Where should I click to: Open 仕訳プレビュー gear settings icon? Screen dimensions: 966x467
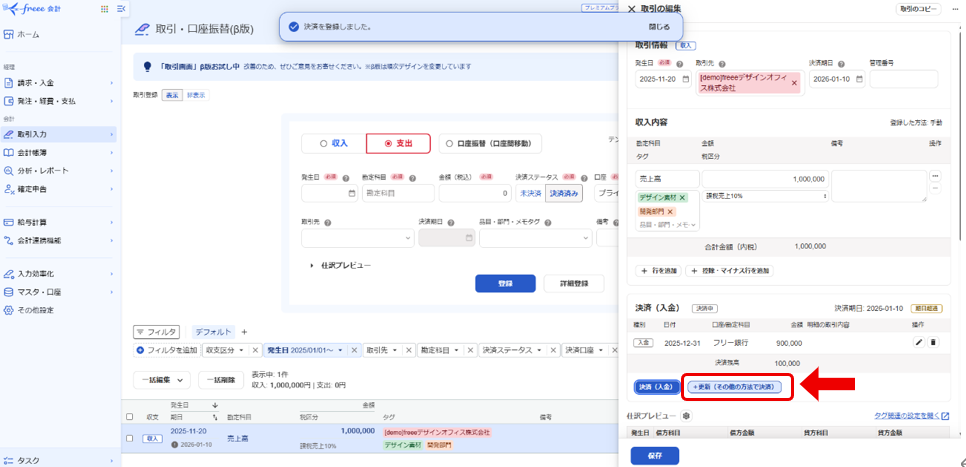686,416
